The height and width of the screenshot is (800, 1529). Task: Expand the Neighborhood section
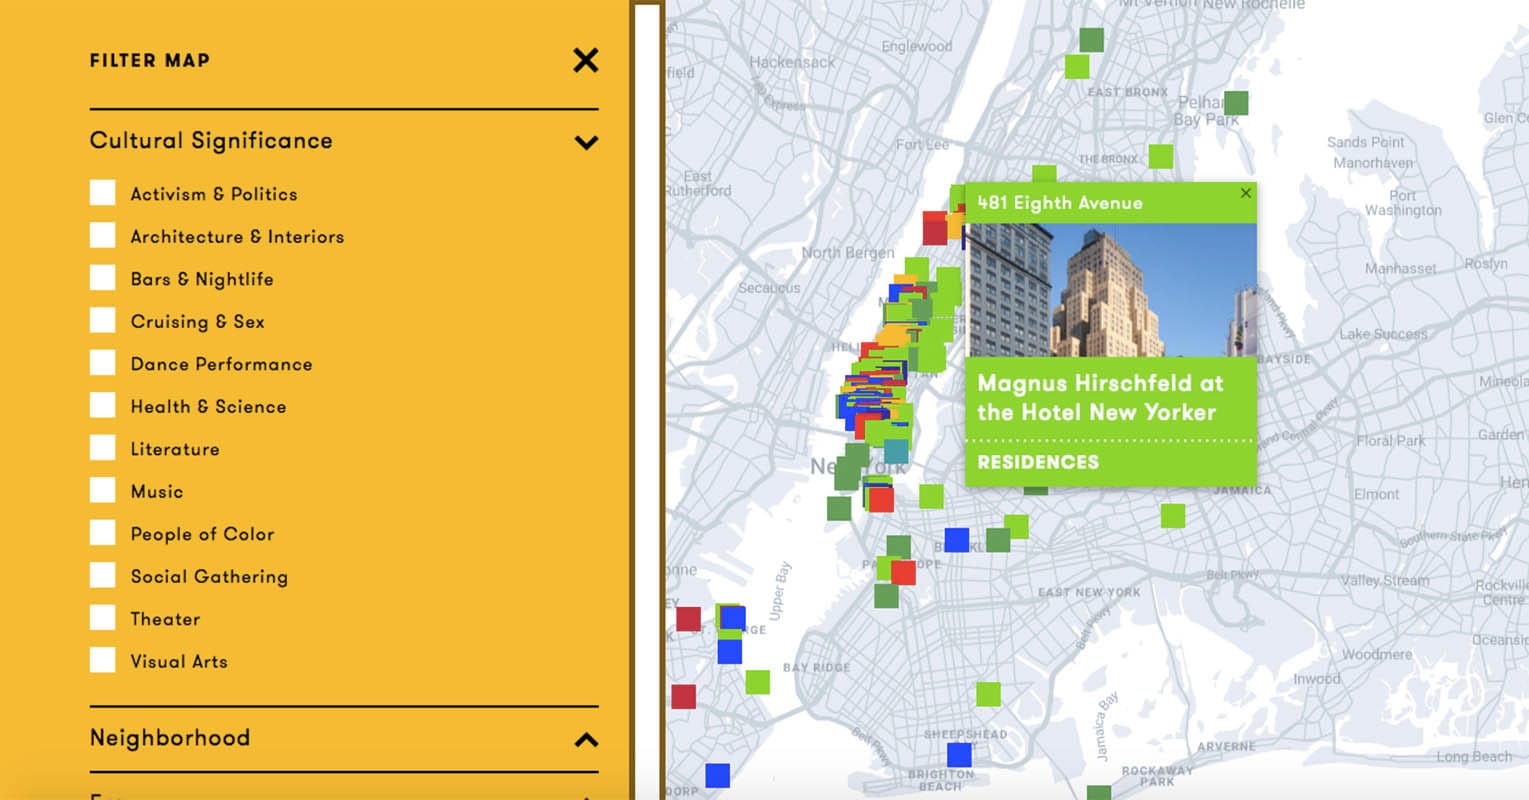(585, 738)
